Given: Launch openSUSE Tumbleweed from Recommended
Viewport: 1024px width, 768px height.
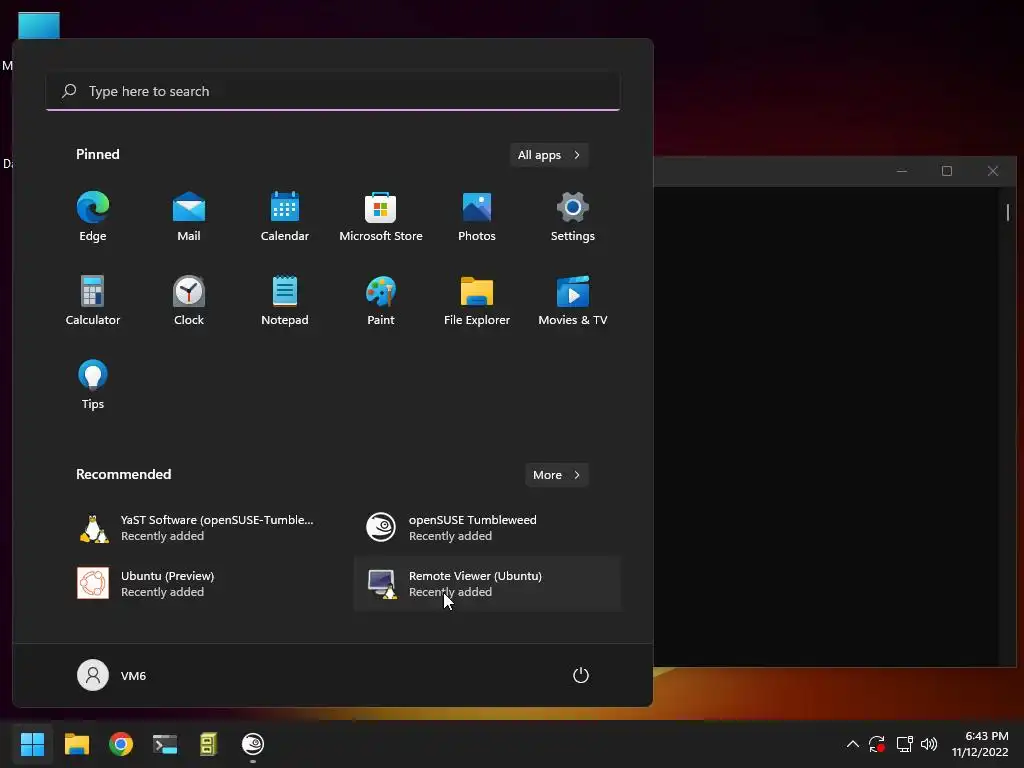Looking at the screenshot, I should coord(487,528).
